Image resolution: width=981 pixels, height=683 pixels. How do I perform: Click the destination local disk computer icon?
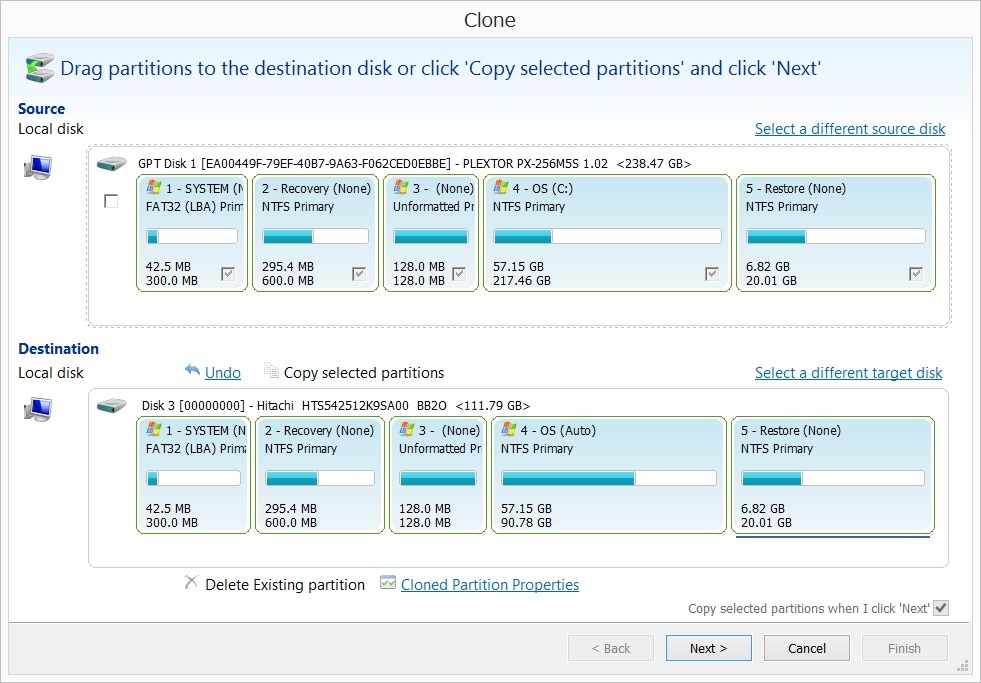[x=37, y=409]
